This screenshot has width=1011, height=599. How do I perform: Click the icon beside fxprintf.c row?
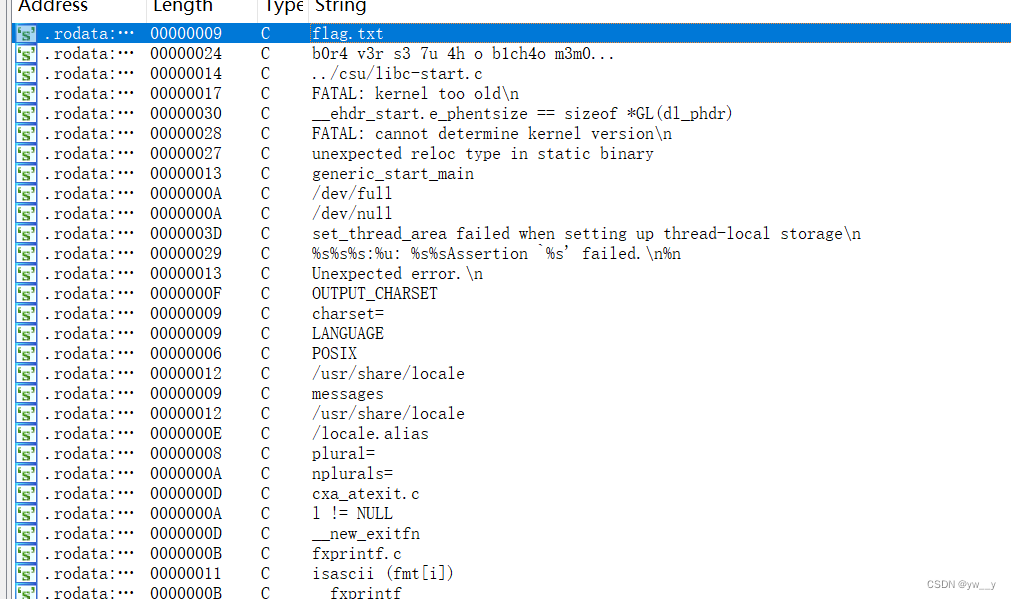point(26,553)
